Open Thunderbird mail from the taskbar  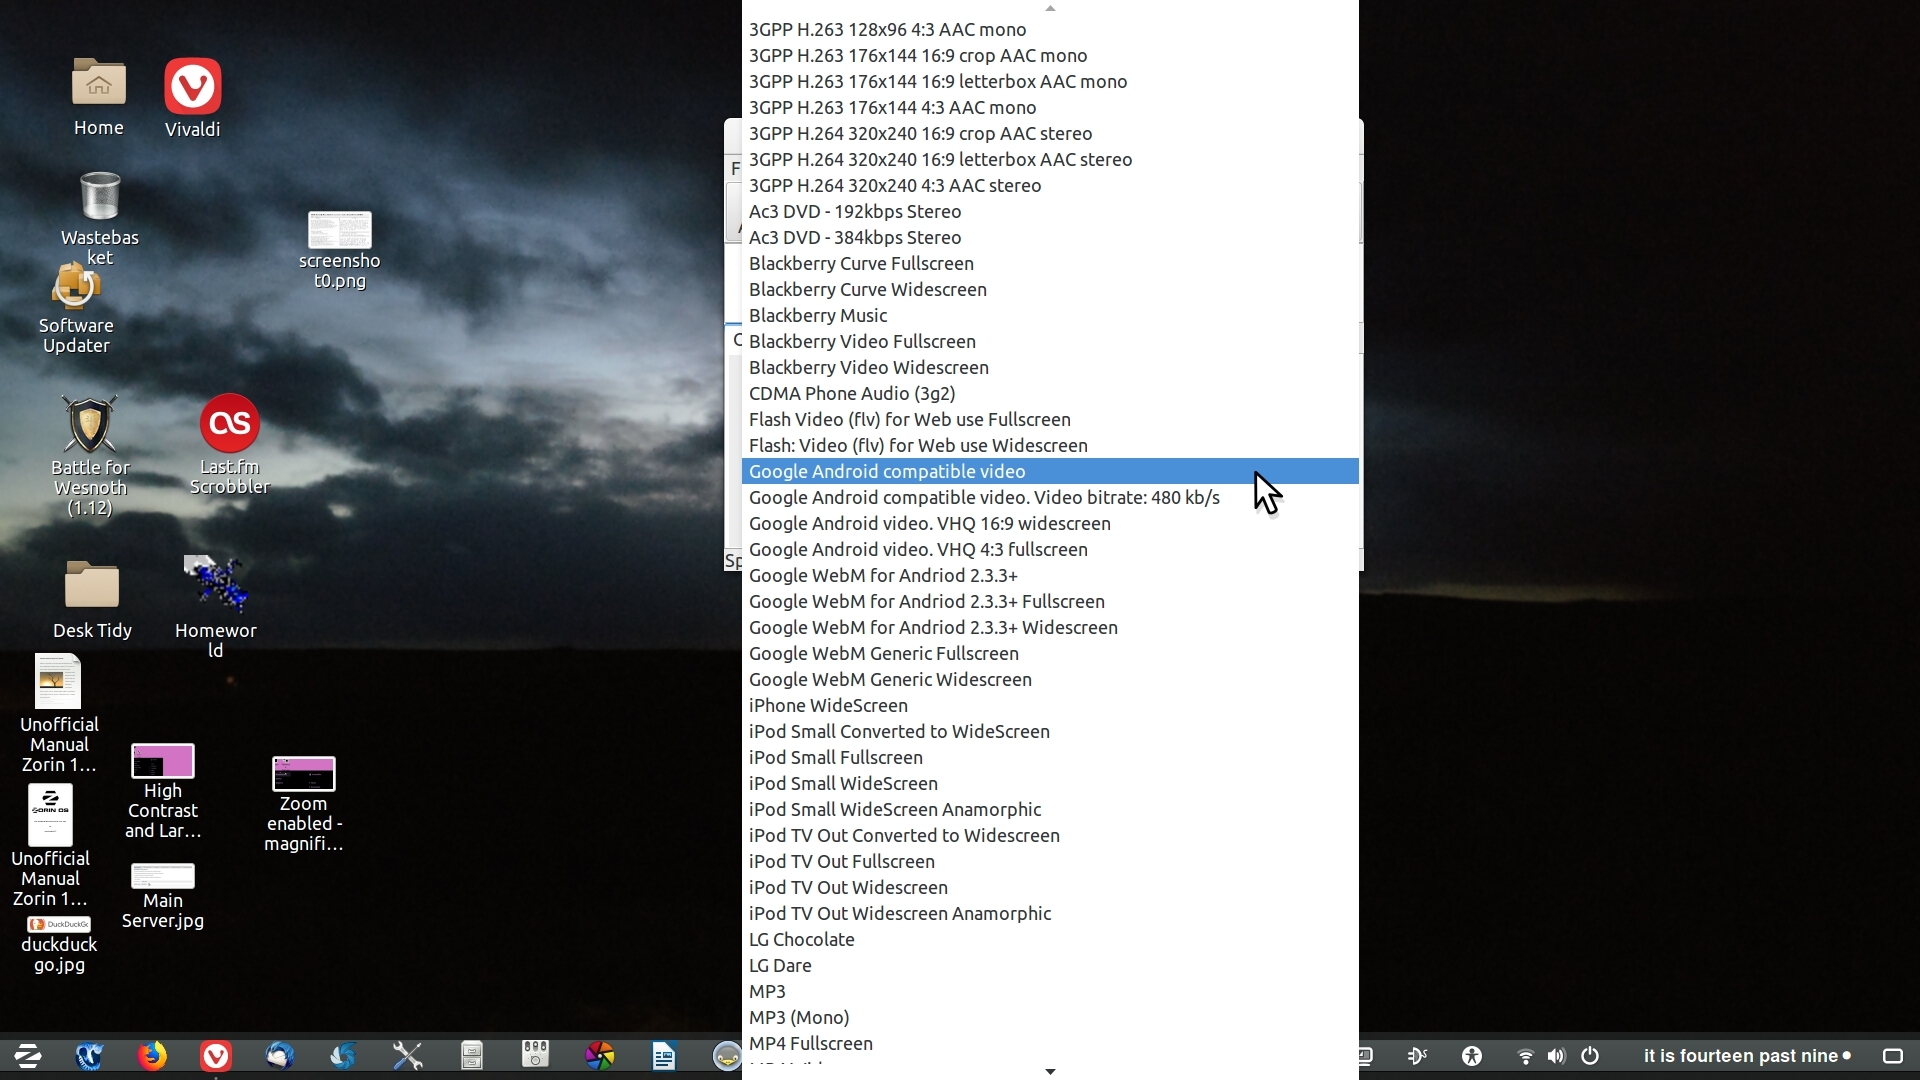[279, 1056]
